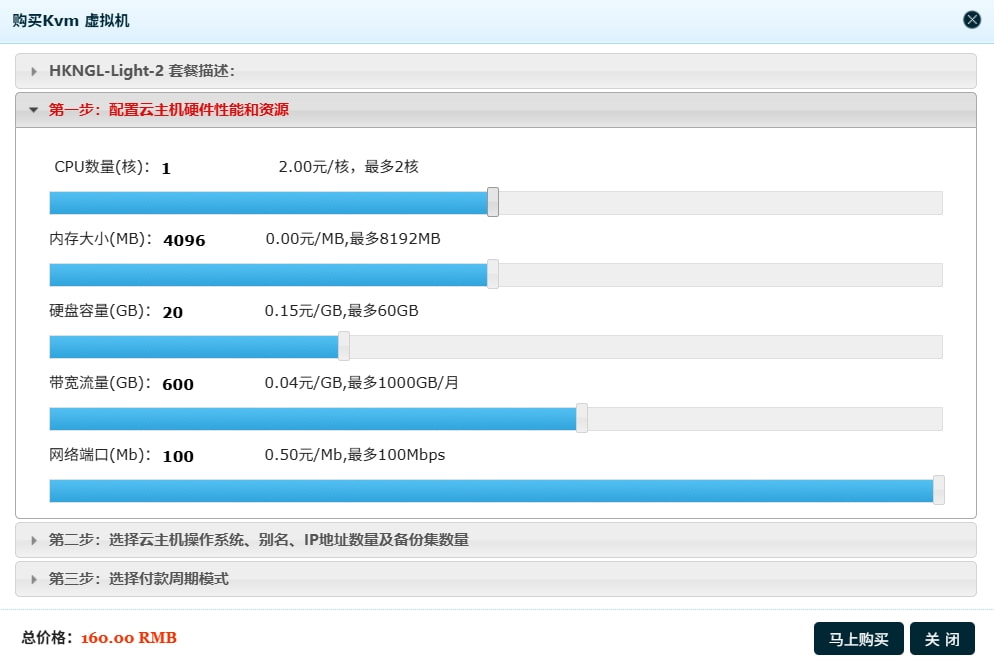994x666 pixels.
Task: Open 第三步：选择付款周期模式 header
Action: coord(496,579)
